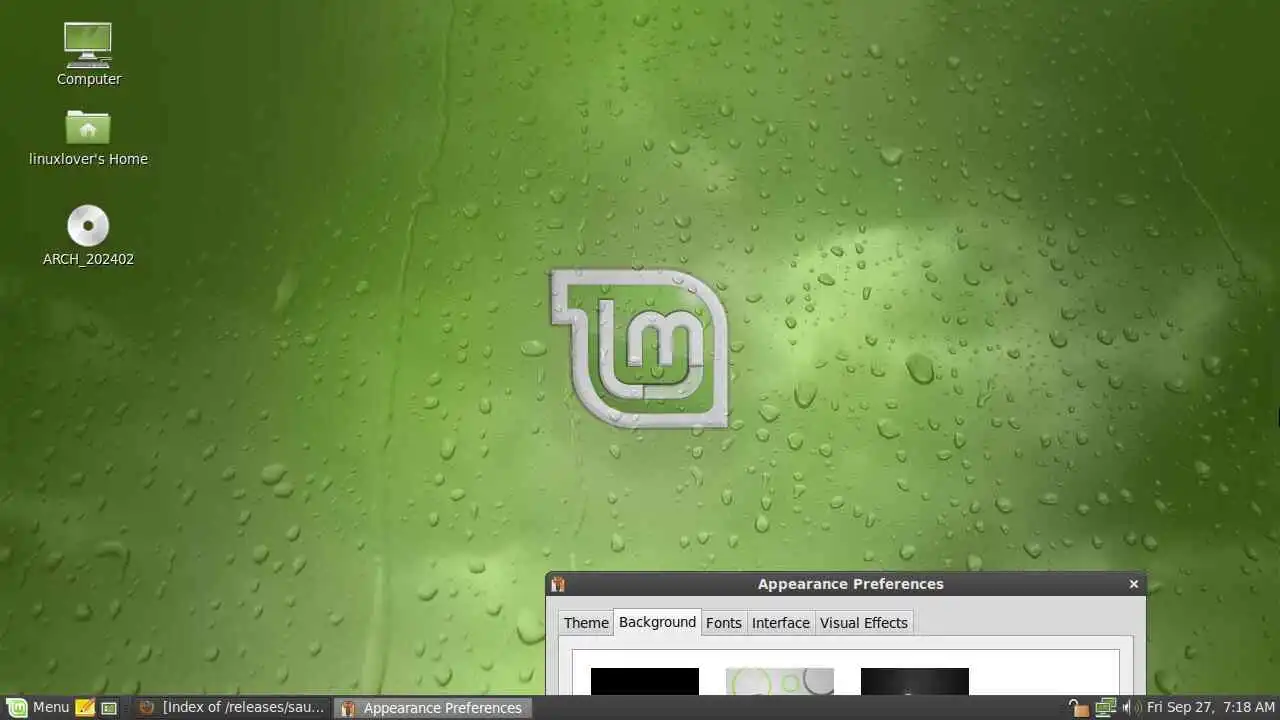Switch to the Interface tab
The image size is (1280, 720).
781,622
